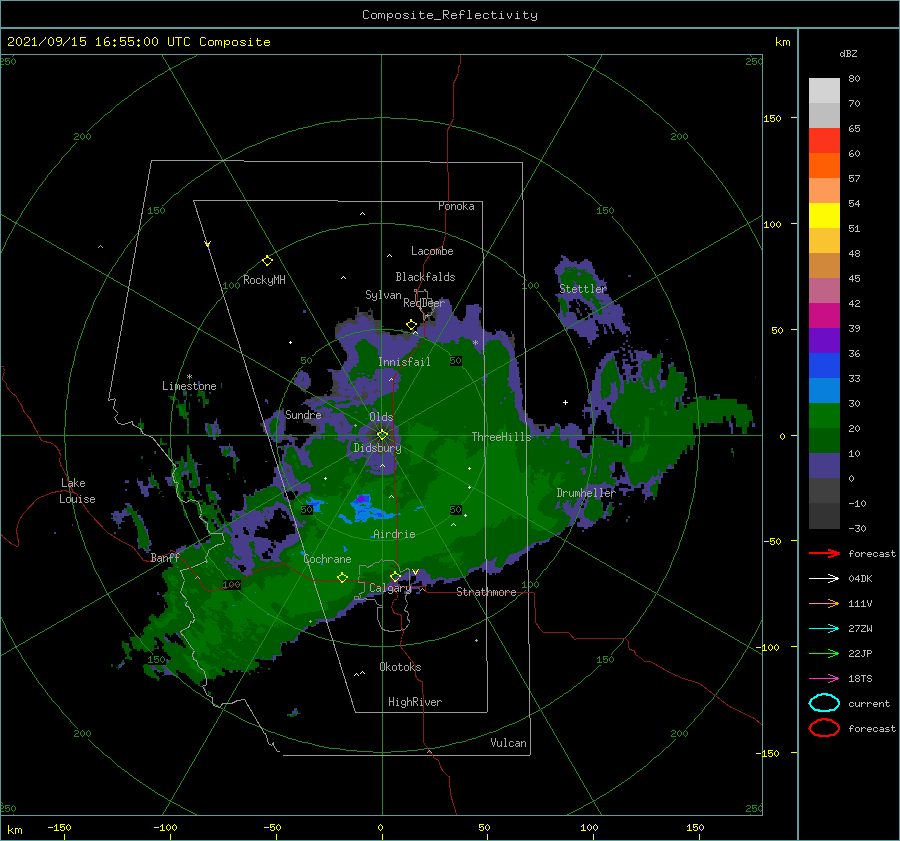Click the dBZ heading above the color scale
The width and height of the screenshot is (900, 841).
(848, 53)
